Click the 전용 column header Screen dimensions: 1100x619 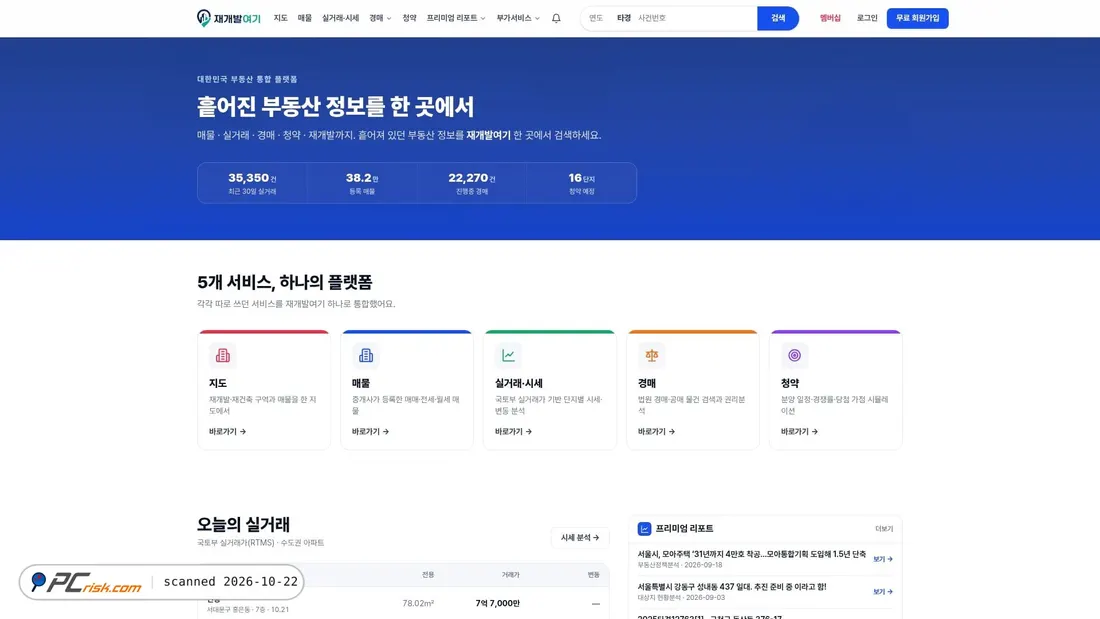[428, 575]
